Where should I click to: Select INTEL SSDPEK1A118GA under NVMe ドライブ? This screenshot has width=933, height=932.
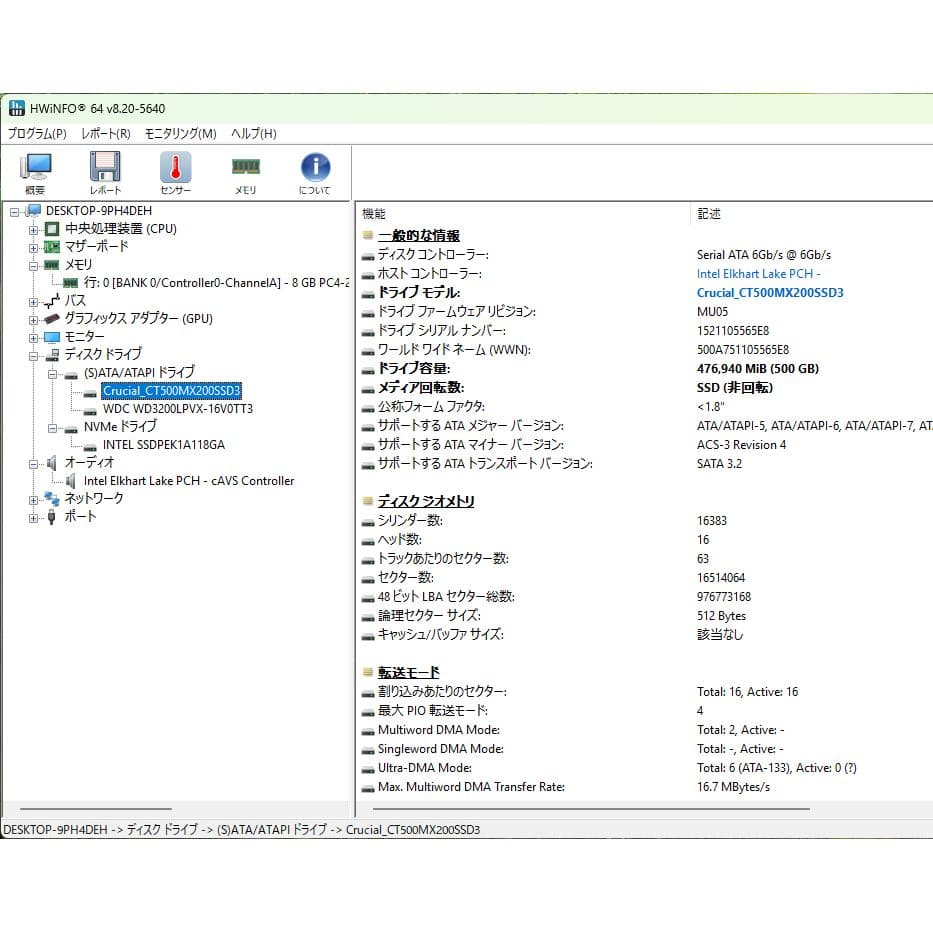coord(163,444)
